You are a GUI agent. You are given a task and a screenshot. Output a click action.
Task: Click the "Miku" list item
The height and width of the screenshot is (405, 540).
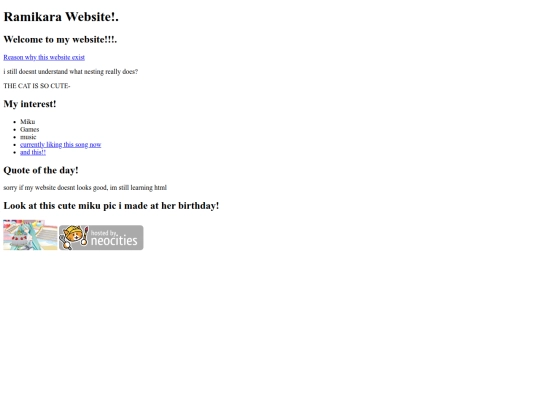(28, 122)
